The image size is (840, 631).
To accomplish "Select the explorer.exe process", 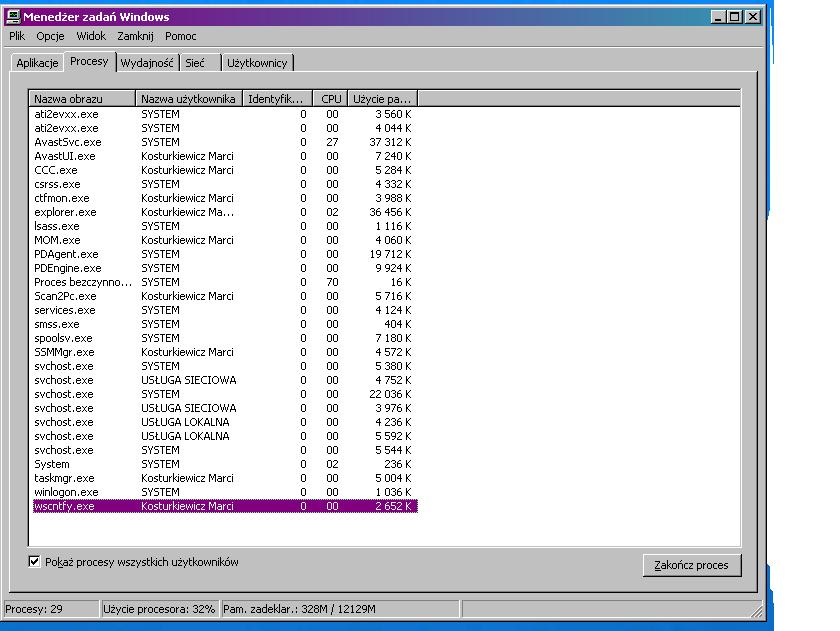I will (225, 212).
